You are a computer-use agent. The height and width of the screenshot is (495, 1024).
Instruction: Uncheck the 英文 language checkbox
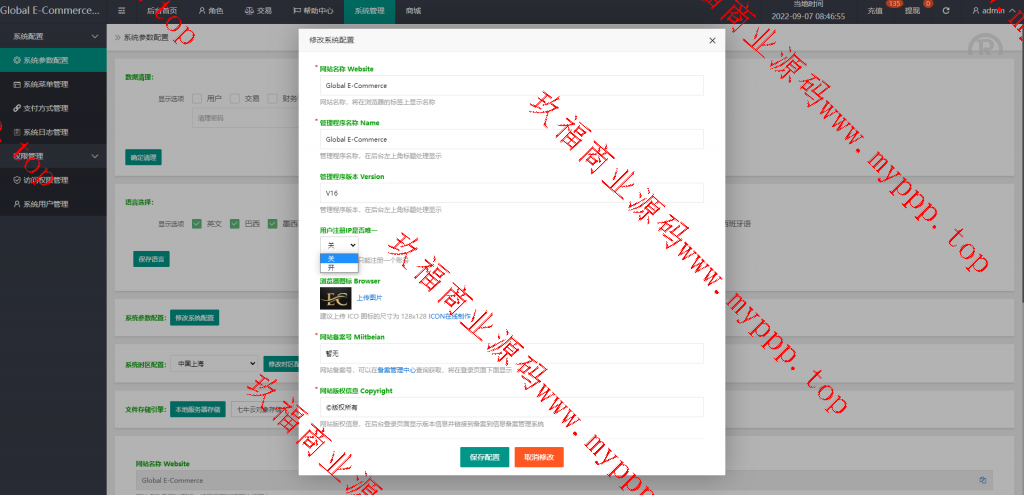point(197,223)
